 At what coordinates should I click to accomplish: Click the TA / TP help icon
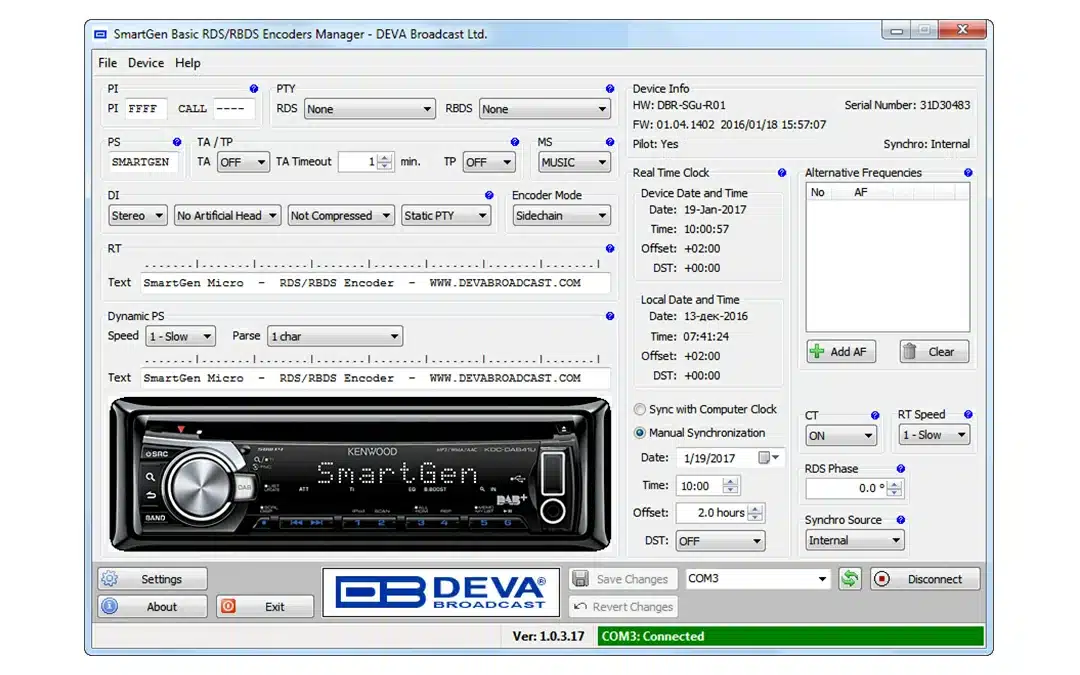(515, 142)
